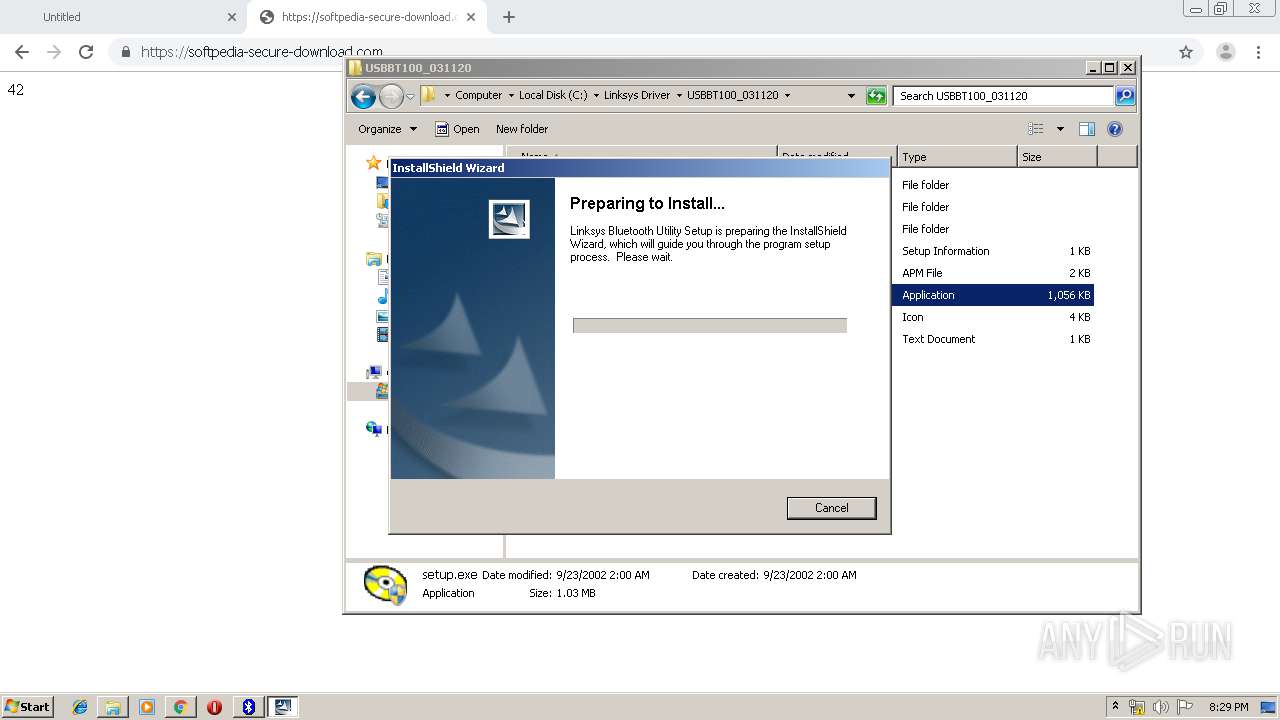Click New folder in Explorer toolbar
This screenshot has width=1280, height=720.
pyautogui.click(x=522, y=129)
